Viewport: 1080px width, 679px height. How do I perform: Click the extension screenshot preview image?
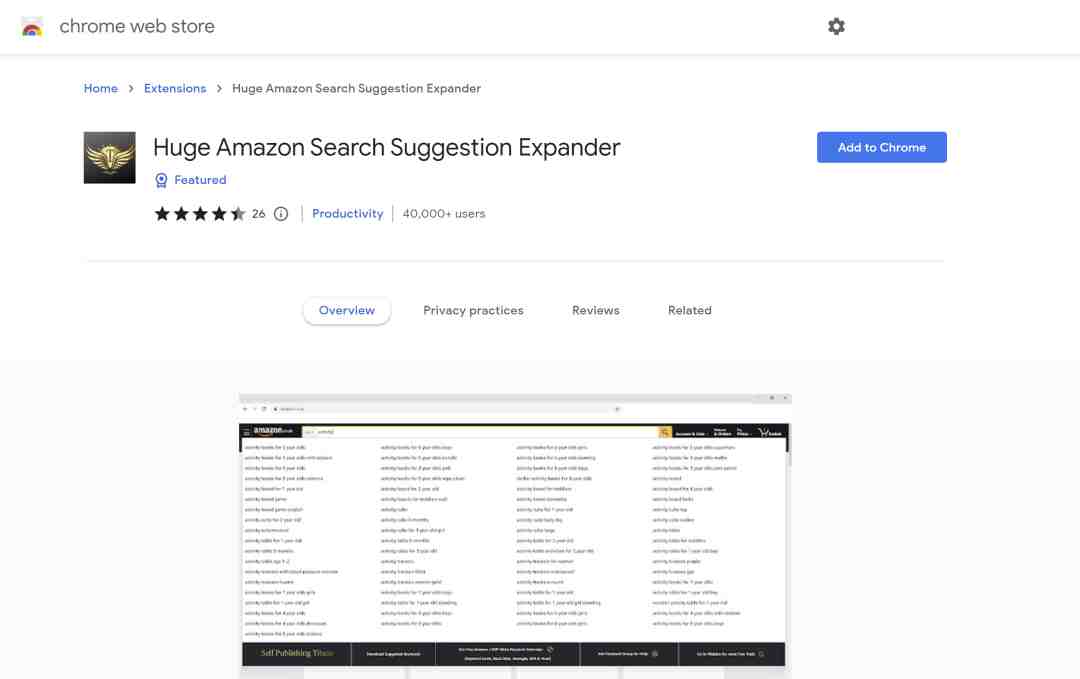[x=515, y=536]
